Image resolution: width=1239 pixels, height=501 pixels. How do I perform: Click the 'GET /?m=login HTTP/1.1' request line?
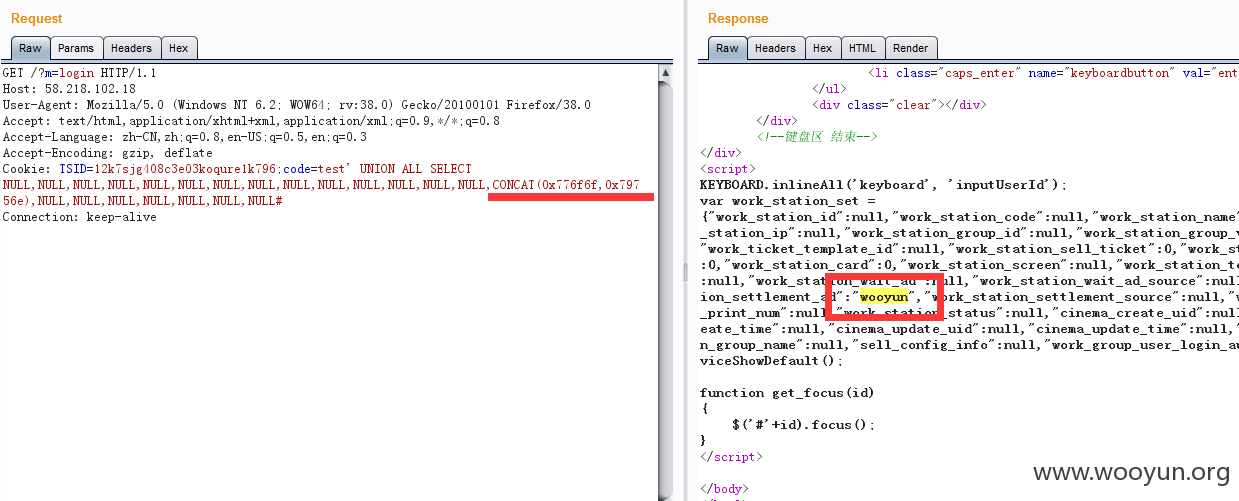(x=79, y=73)
